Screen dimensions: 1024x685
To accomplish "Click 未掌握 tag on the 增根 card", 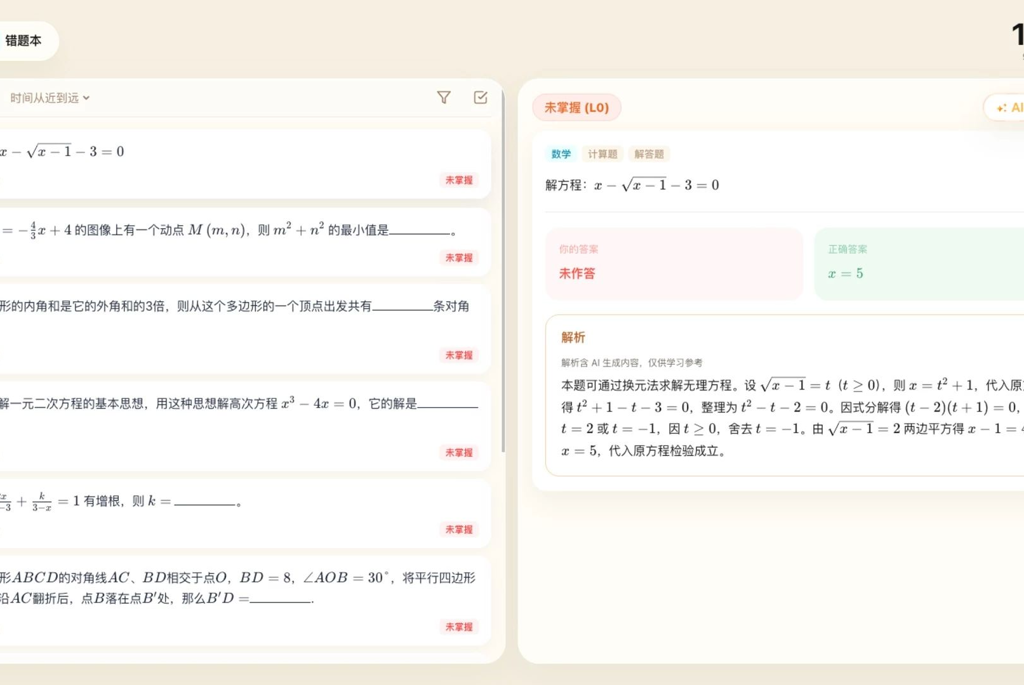I will (x=458, y=530).
